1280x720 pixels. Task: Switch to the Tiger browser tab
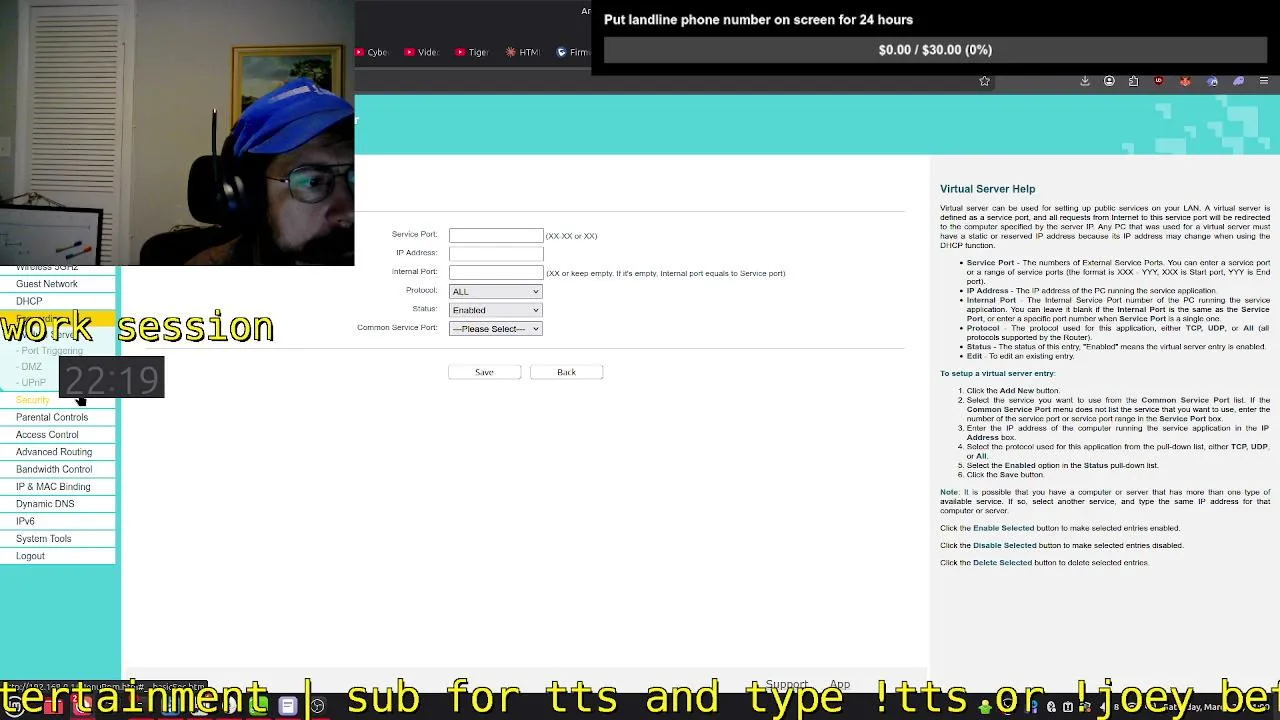472,52
